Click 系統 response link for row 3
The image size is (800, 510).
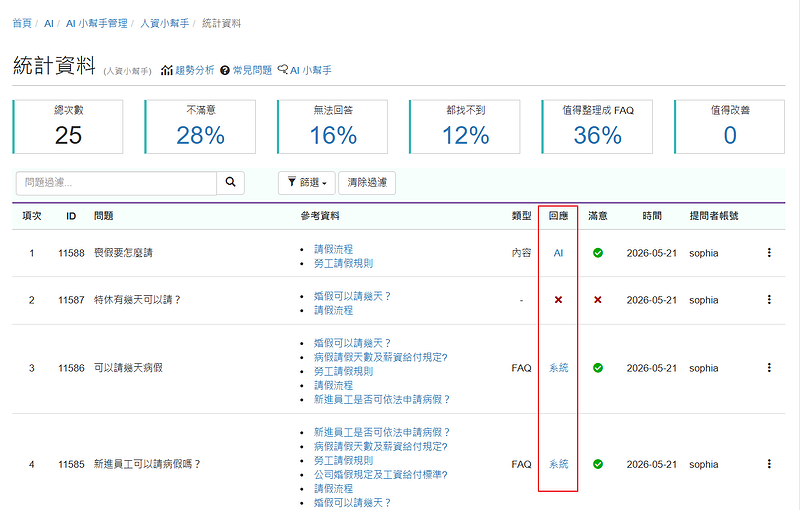tap(558, 368)
